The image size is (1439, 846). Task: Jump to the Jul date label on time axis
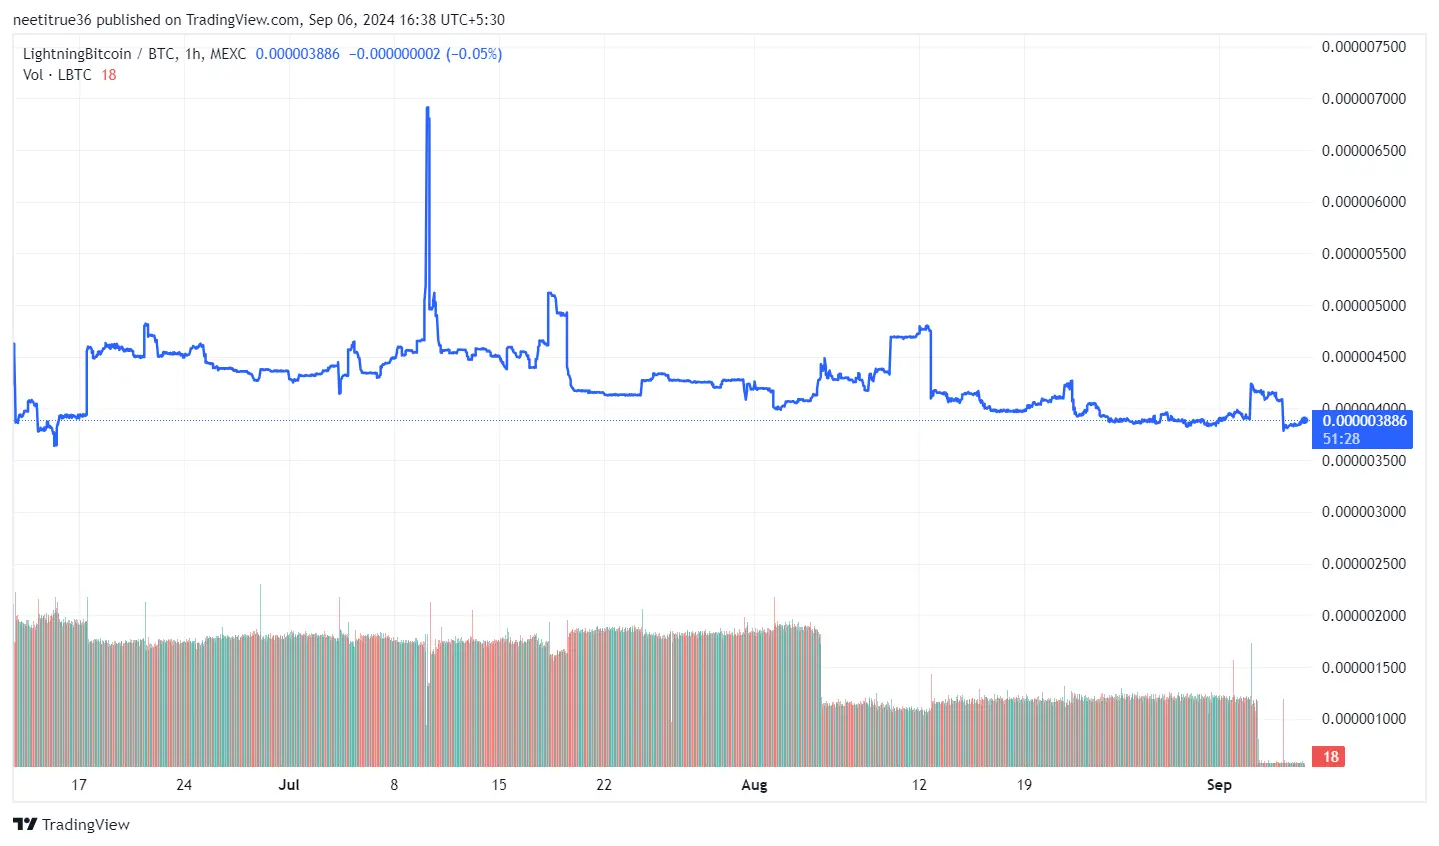[289, 785]
